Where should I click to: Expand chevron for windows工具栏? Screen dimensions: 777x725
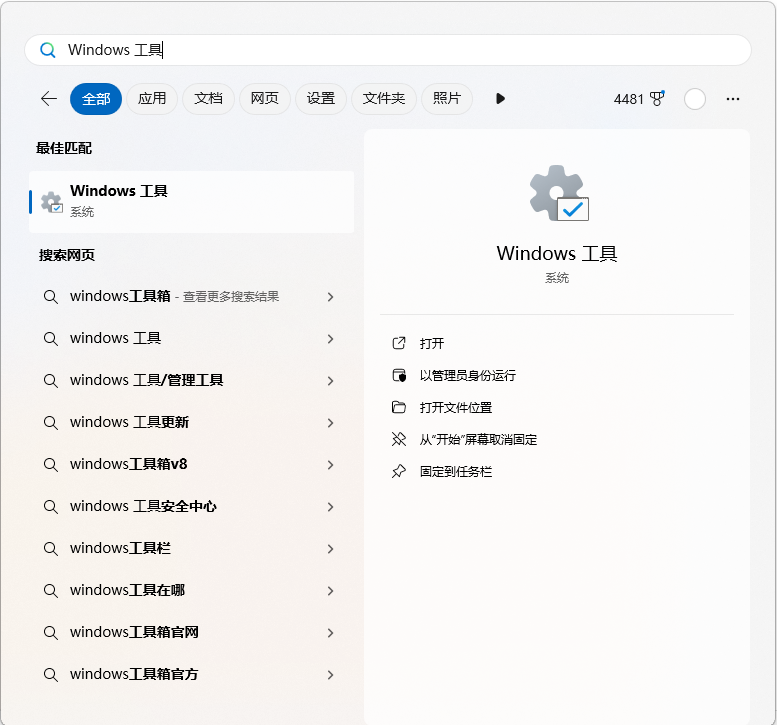coord(331,549)
